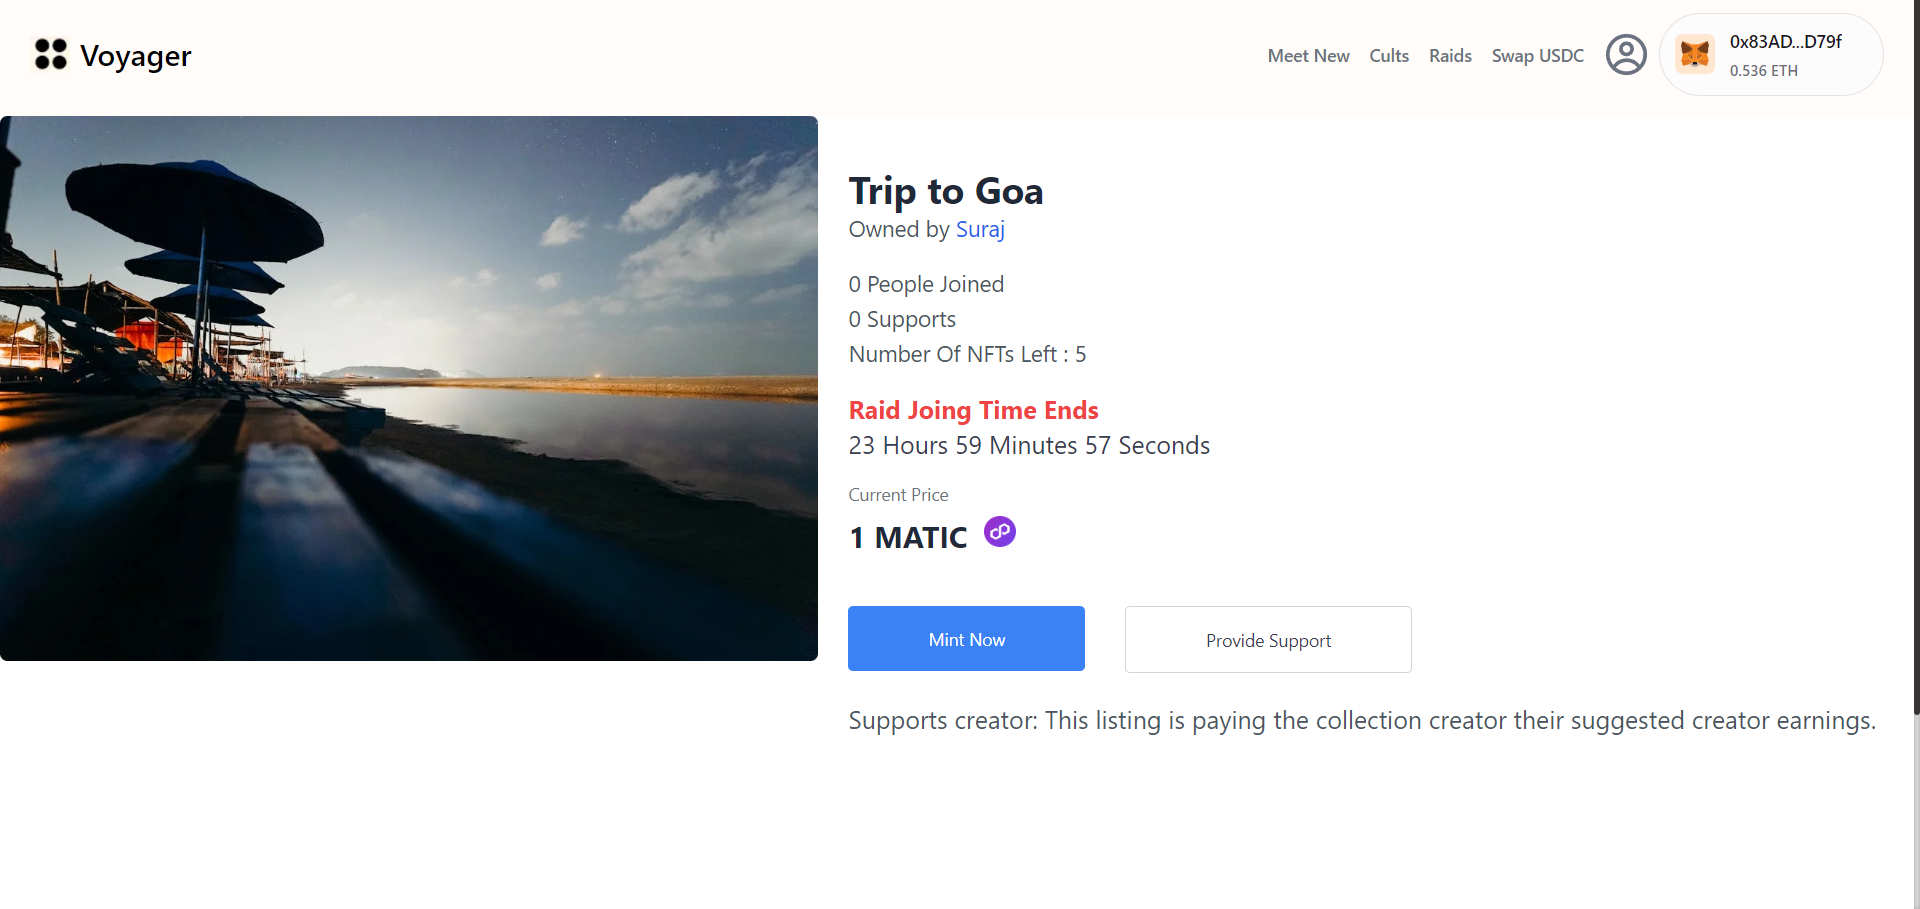Click the Voyager four-dot logo icon
This screenshot has width=1920, height=909.
(50, 55)
